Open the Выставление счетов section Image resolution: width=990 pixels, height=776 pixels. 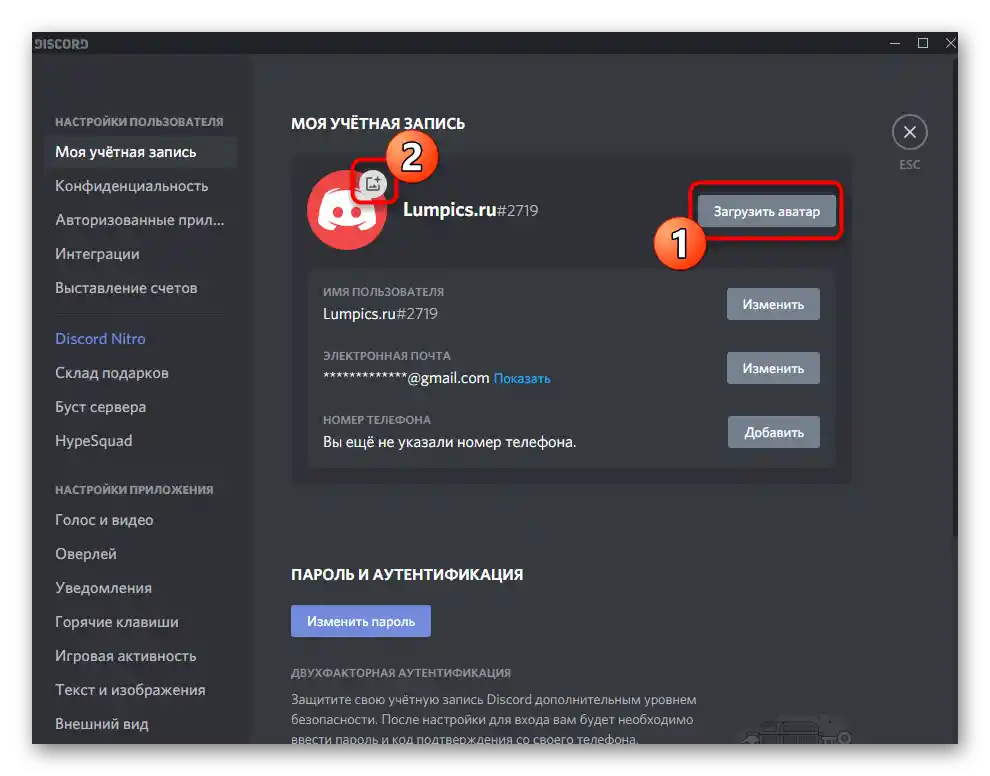(x=140, y=289)
